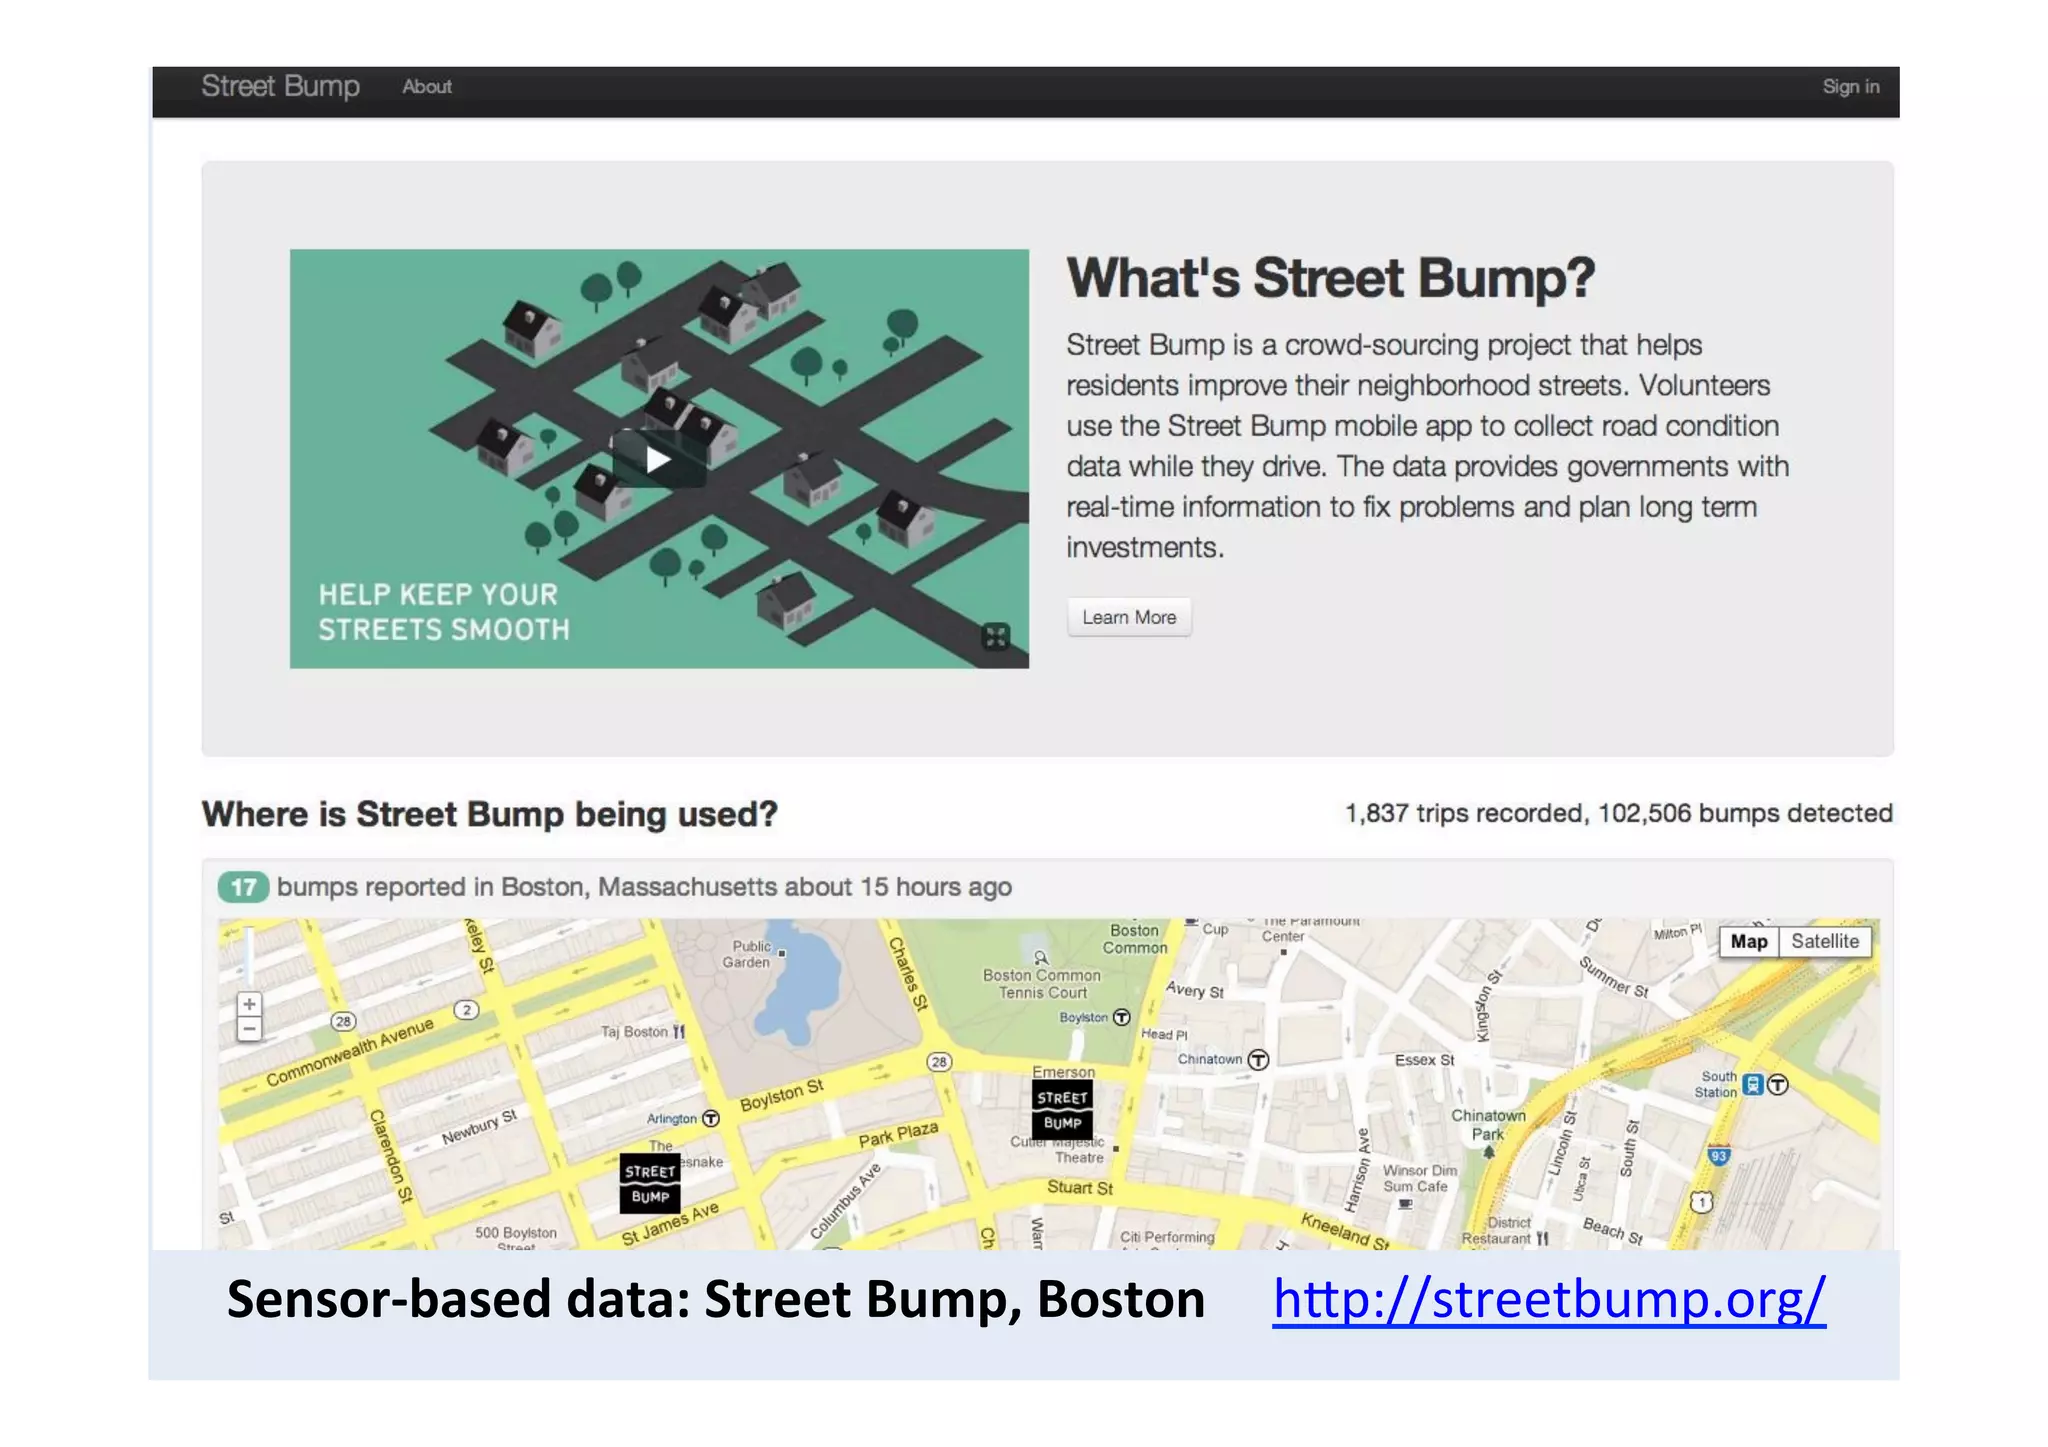
Task: Open the Street Bump marker near Emerson
Action: 1062,1110
